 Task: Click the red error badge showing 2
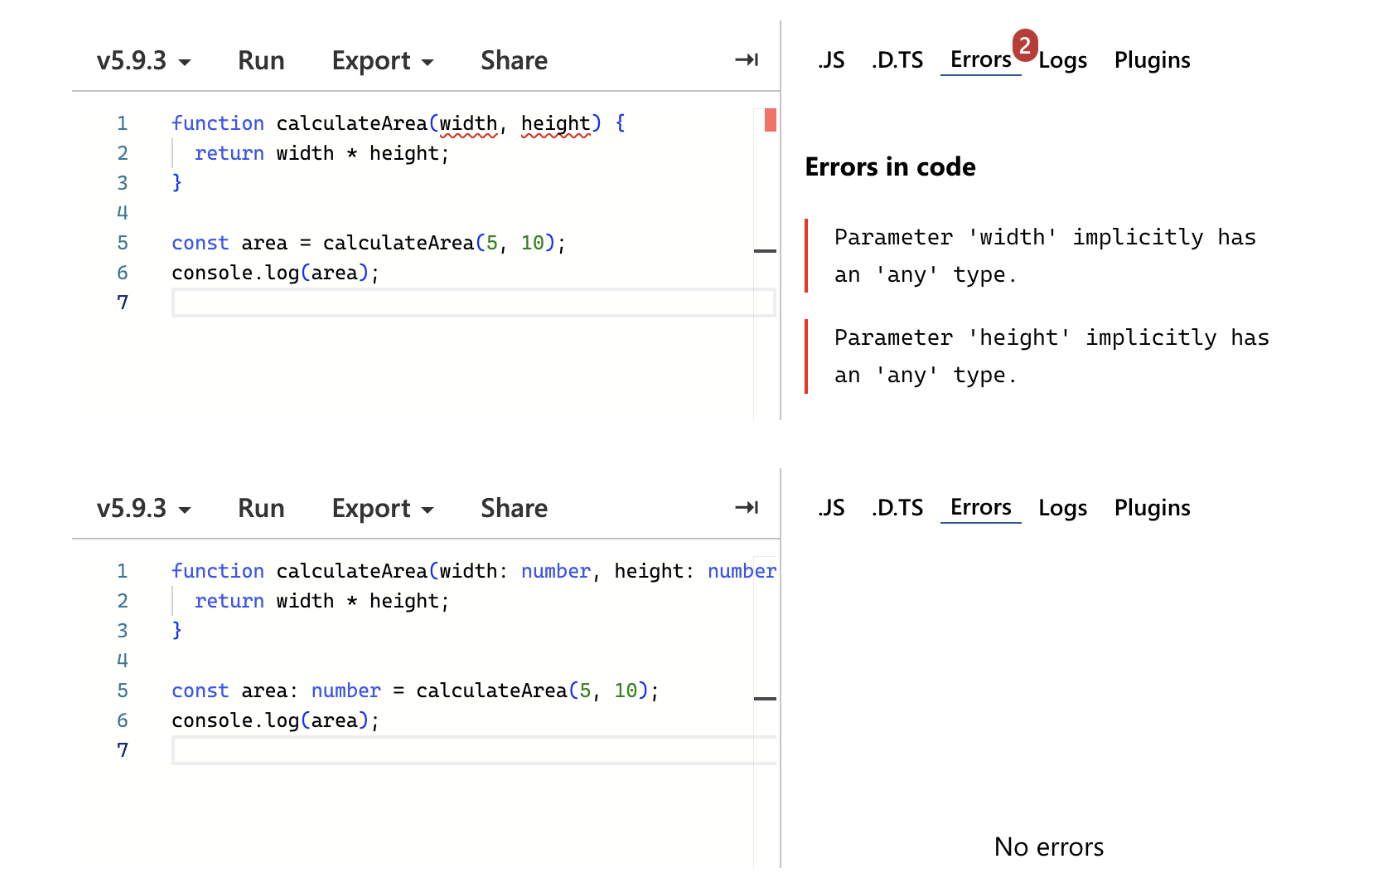pyautogui.click(x=1024, y=45)
